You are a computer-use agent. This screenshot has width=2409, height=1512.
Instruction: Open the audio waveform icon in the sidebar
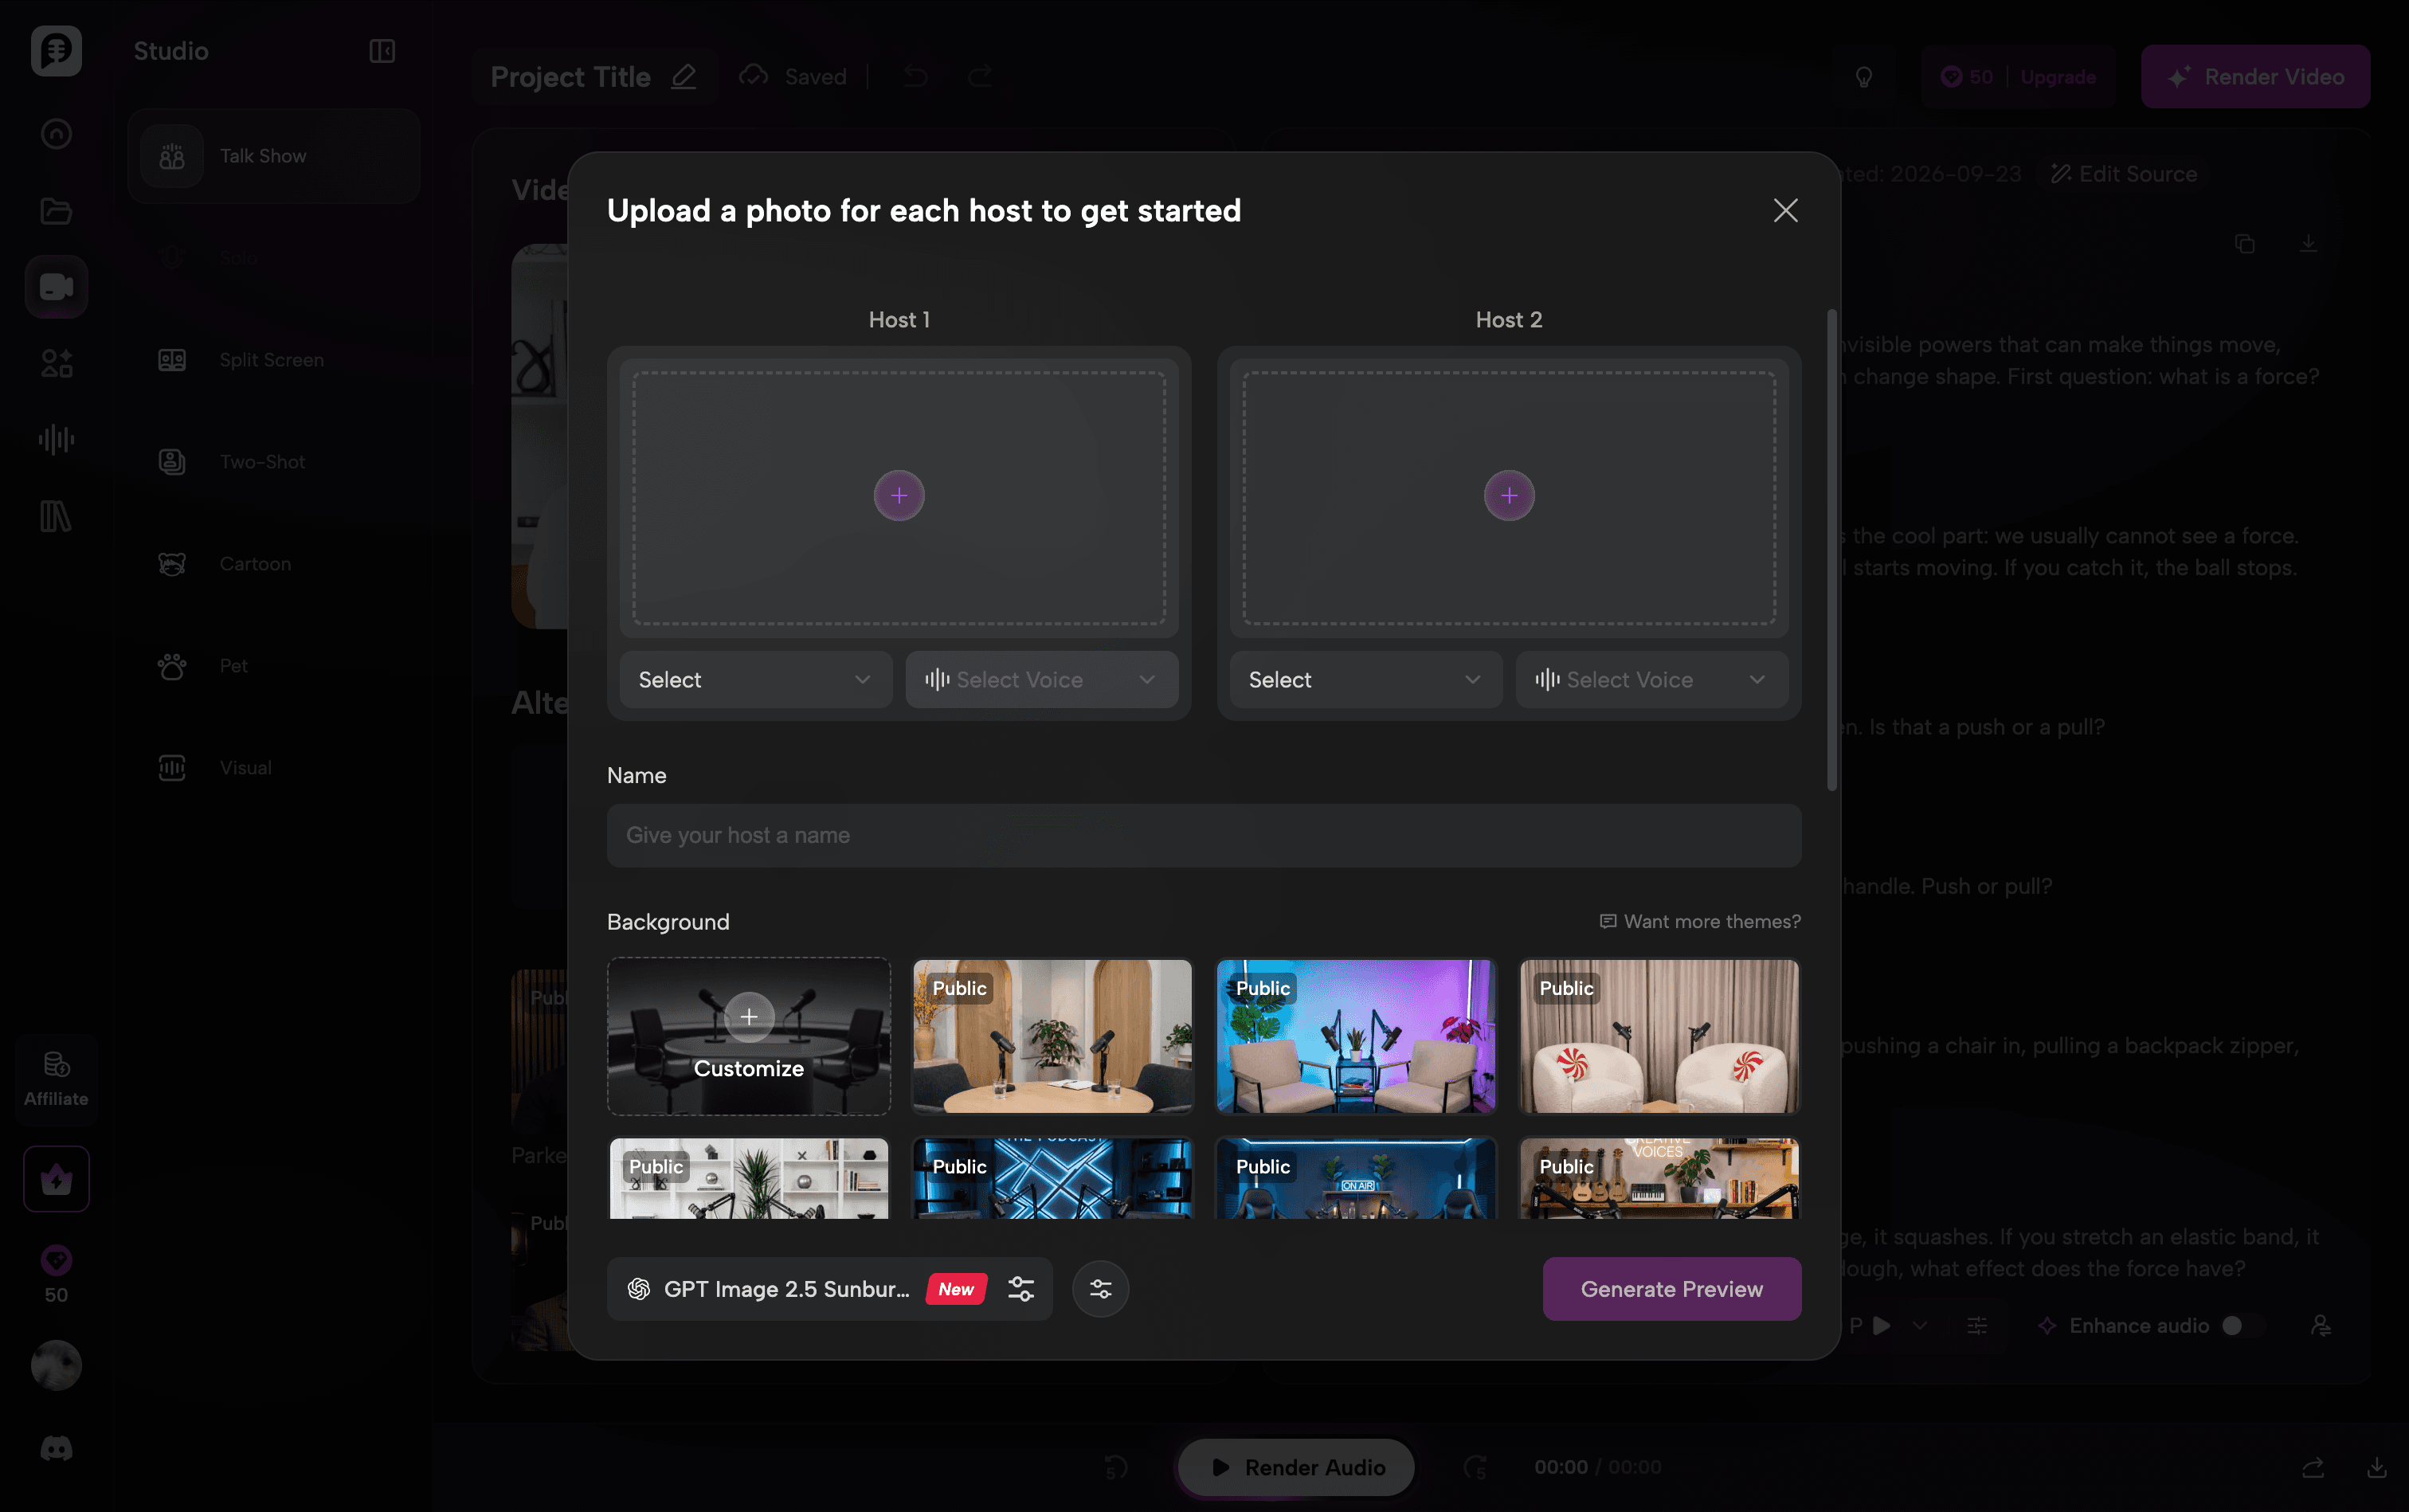click(x=56, y=440)
